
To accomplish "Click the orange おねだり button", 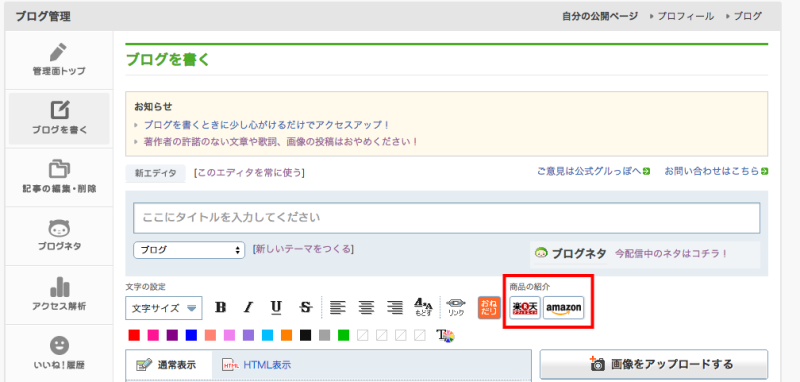I will click(x=489, y=308).
